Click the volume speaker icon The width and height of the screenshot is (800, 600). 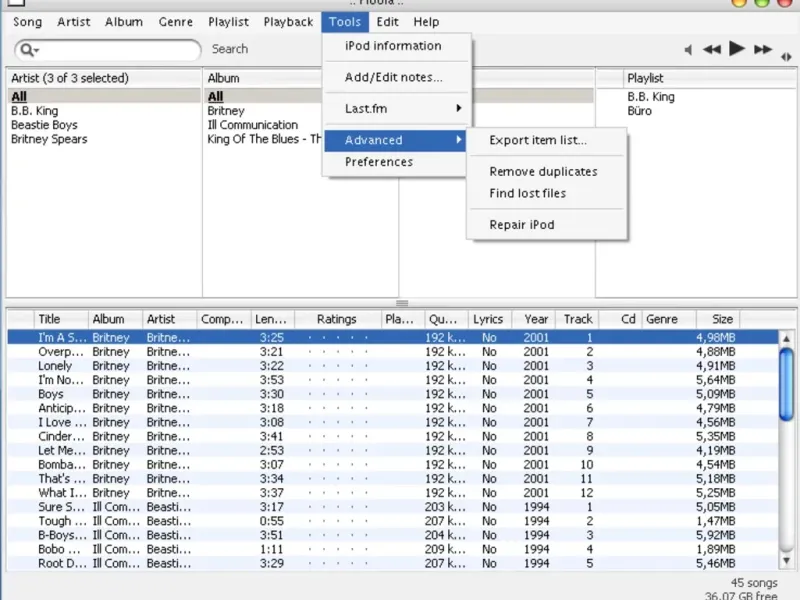click(688, 50)
